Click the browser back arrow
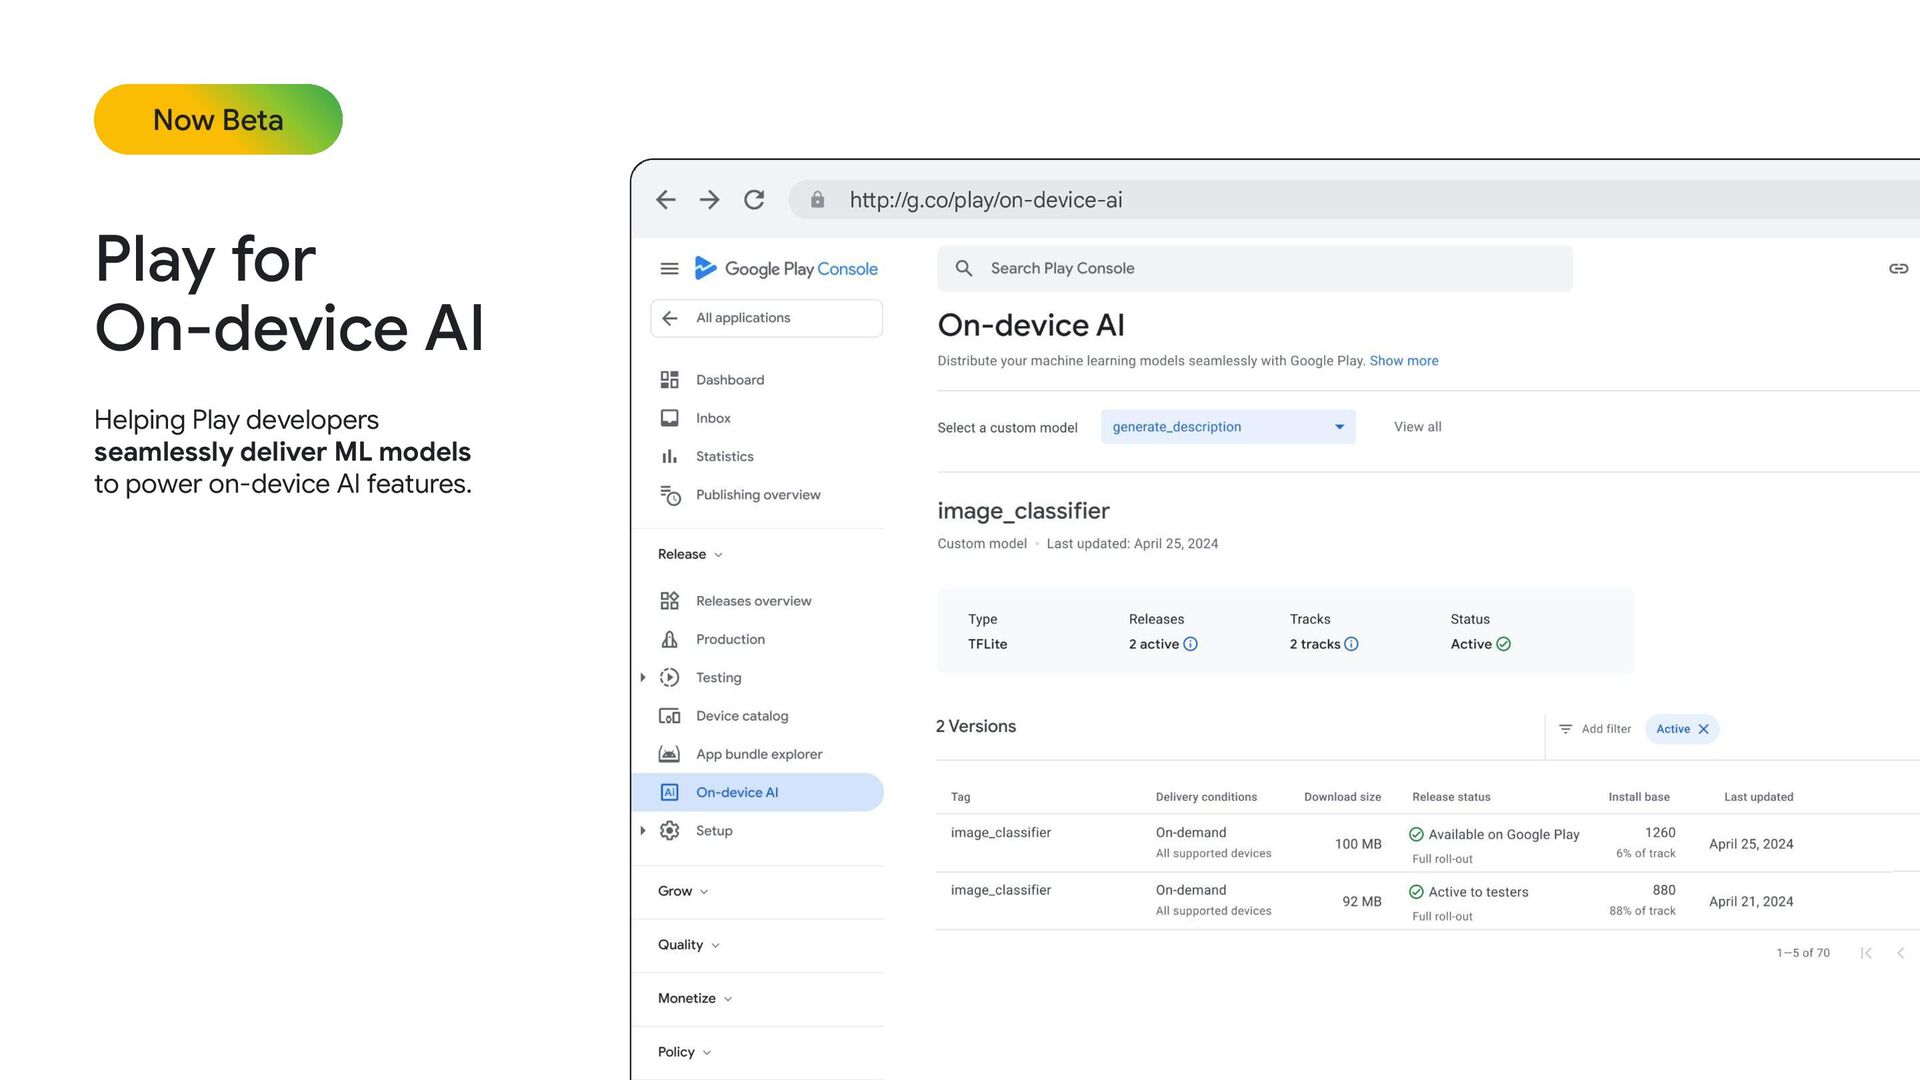Viewport: 1920px width, 1080px height. 666,200
